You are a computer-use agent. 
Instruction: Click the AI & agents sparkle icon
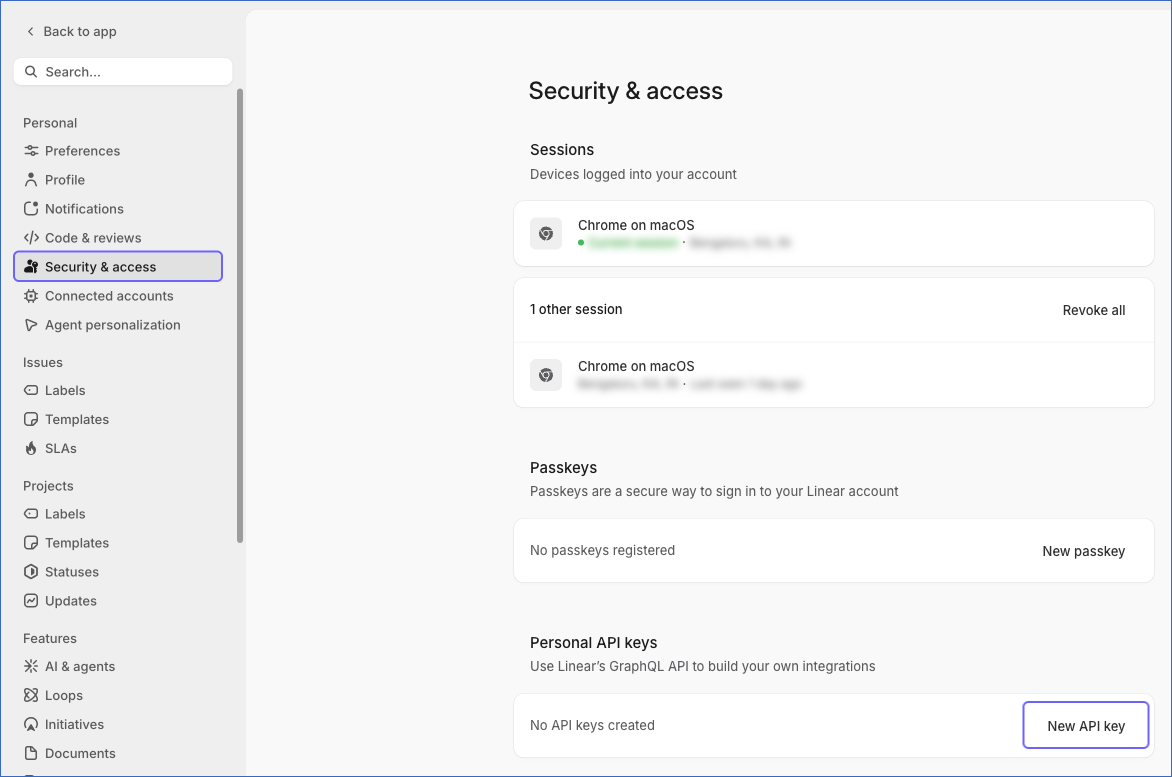(31, 666)
